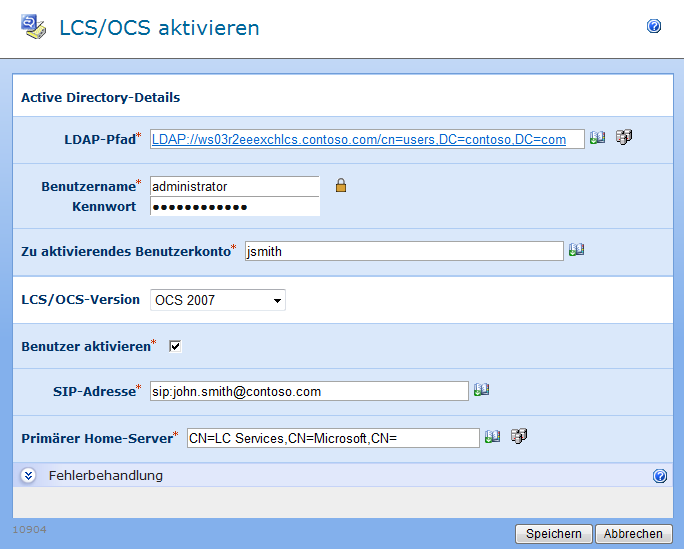This screenshot has height=549, width=684.
Task: Open the help icon beside the page title
Action: coord(654,27)
